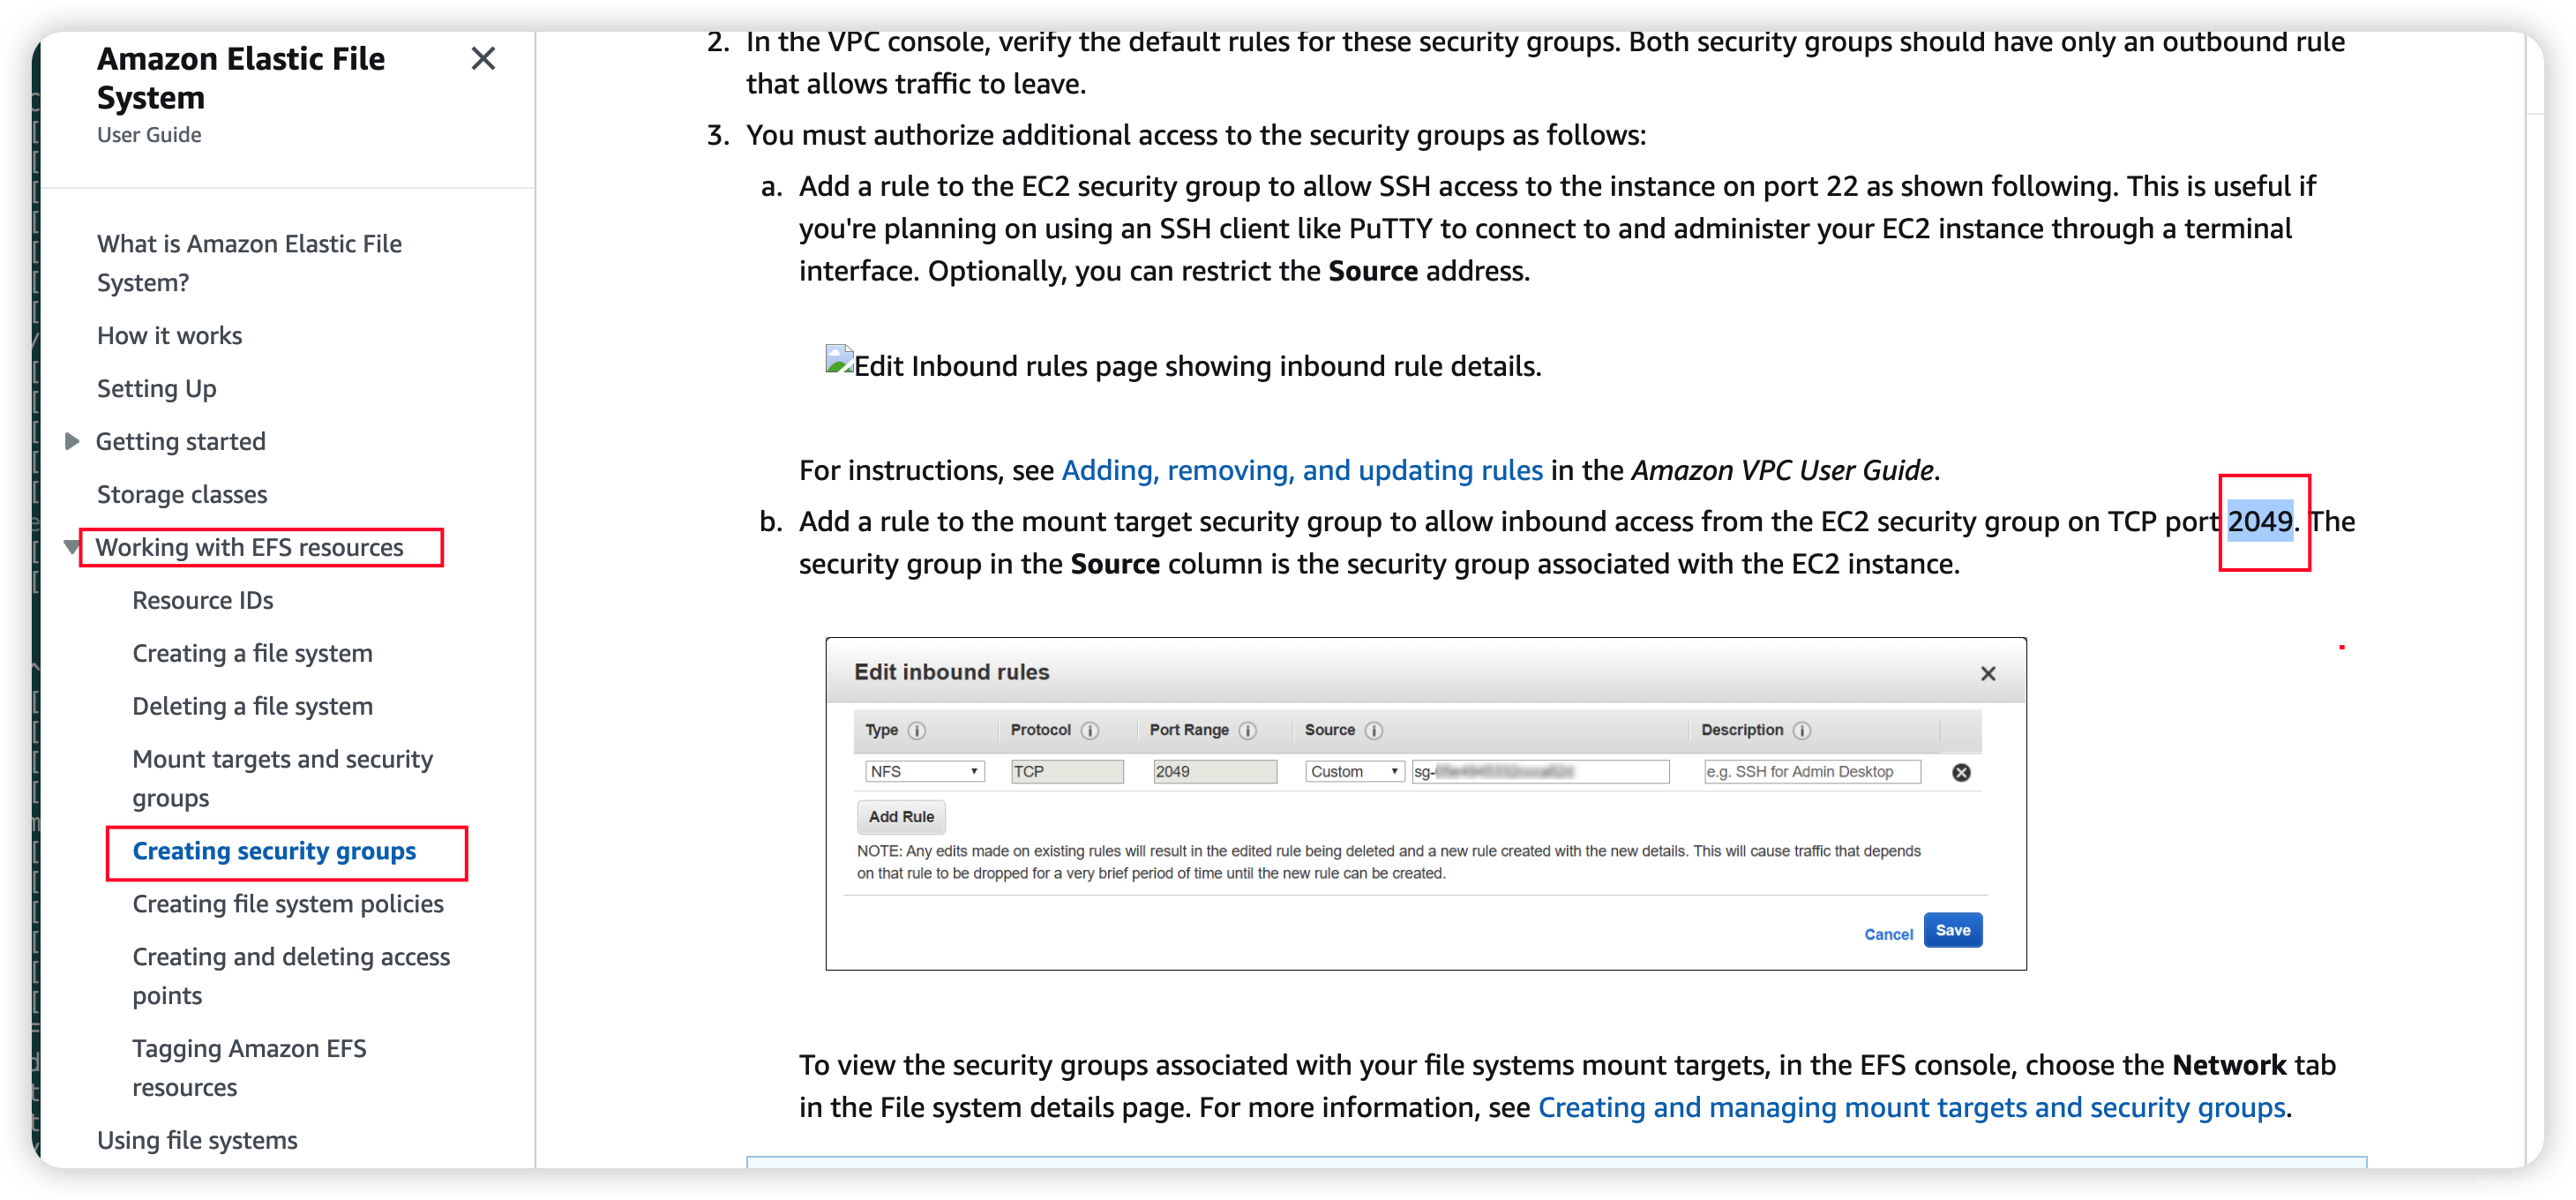Close the Edit inbound rules dialog
Viewport: 2576px width, 1200px height.
point(1988,672)
